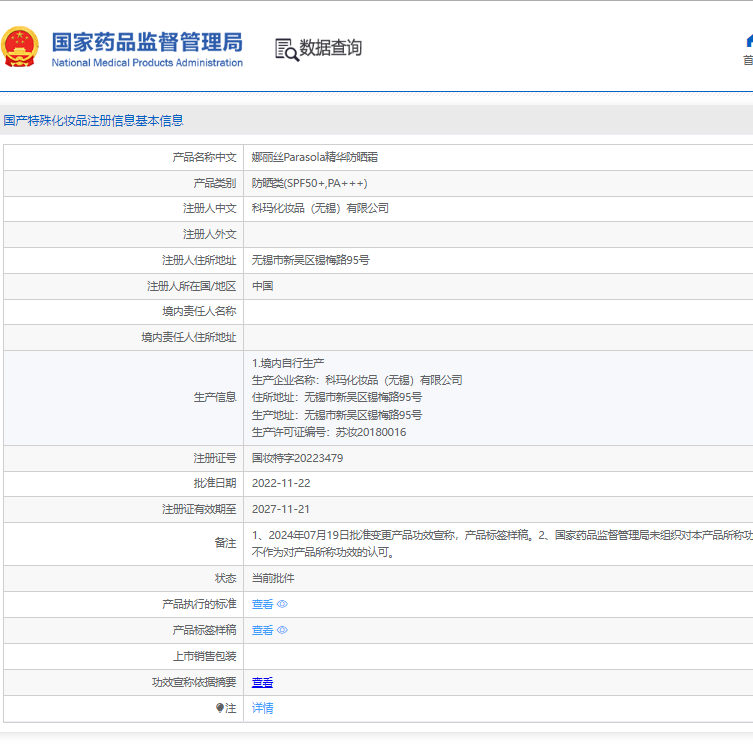Click the national emblem logo
This screenshot has width=753, height=753.
coord(20,47)
